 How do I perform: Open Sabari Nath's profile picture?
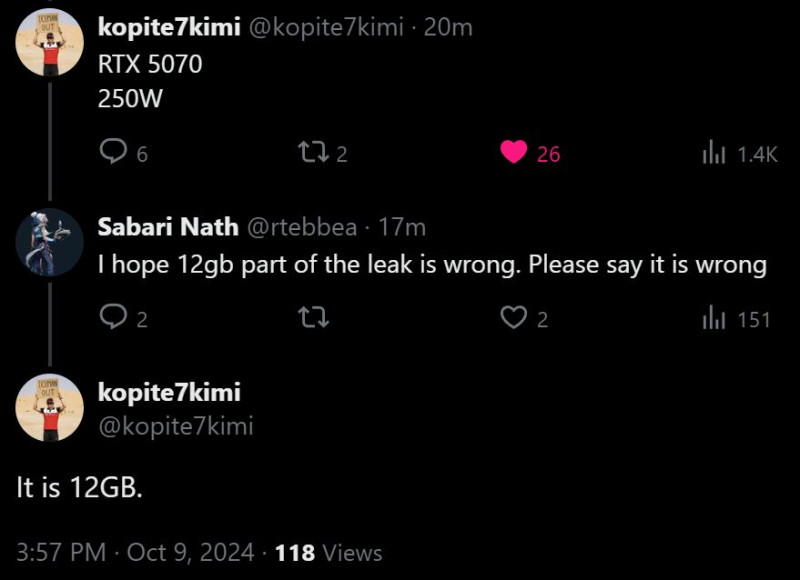[x=49, y=241]
